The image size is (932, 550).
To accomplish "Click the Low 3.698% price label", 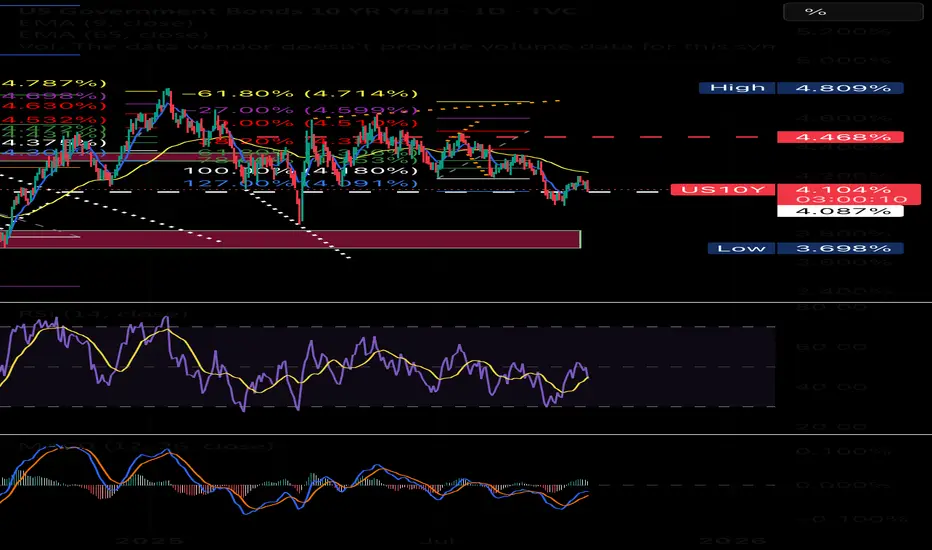I will click(805, 248).
